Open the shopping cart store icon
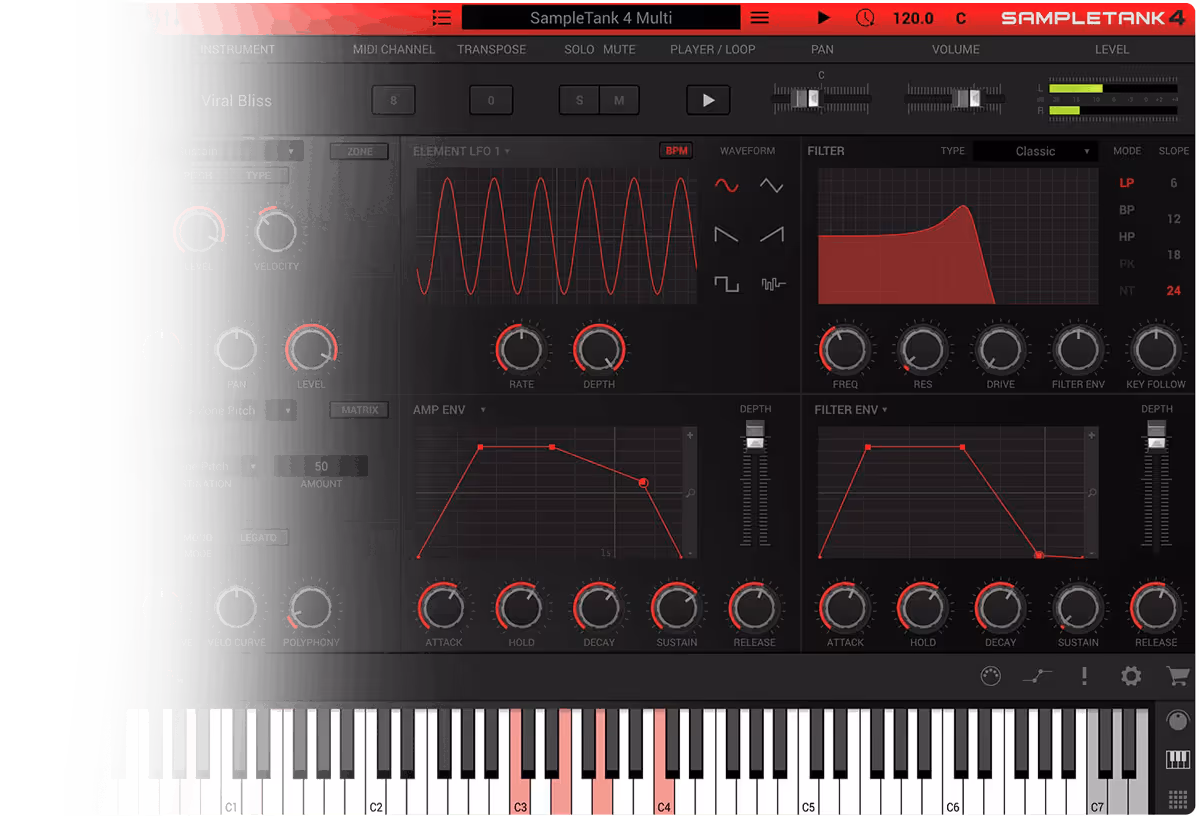Viewport: 1200px width, 816px height. [1177, 677]
